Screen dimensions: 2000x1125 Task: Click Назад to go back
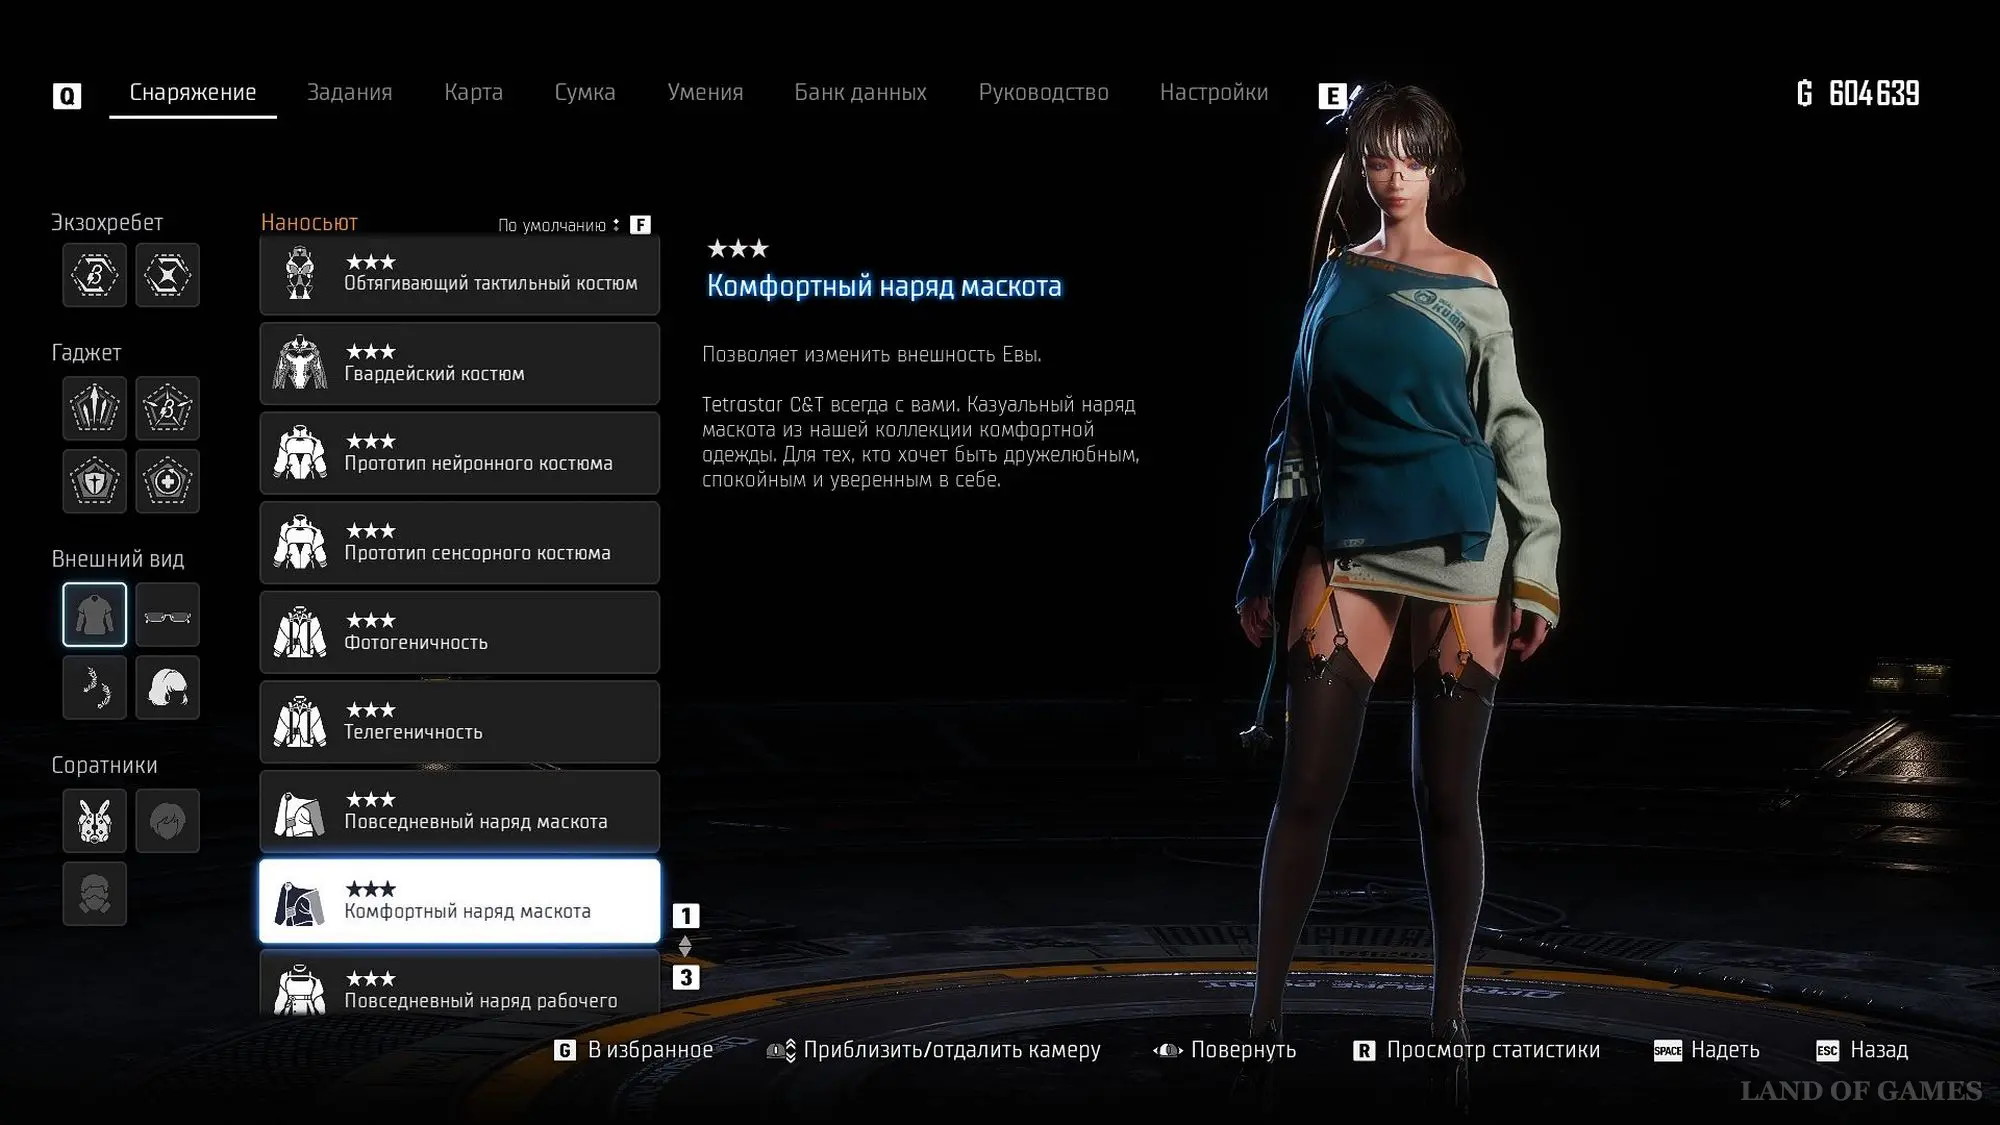click(x=1862, y=1050)
